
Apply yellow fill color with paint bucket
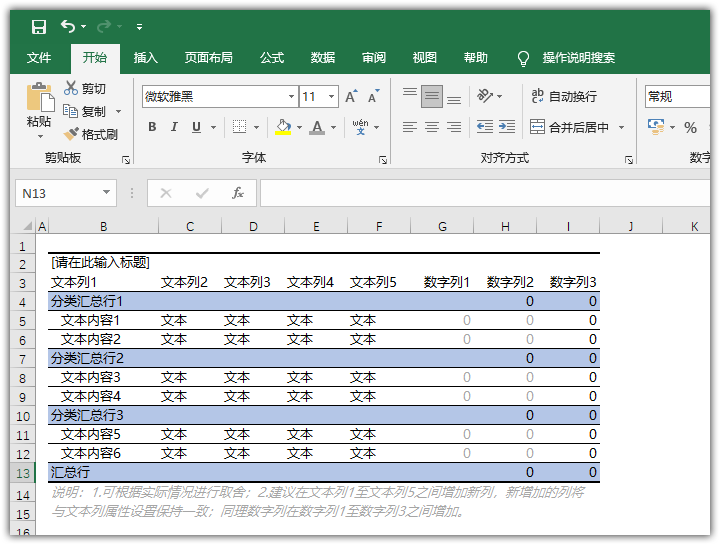[x=283, y=127]
